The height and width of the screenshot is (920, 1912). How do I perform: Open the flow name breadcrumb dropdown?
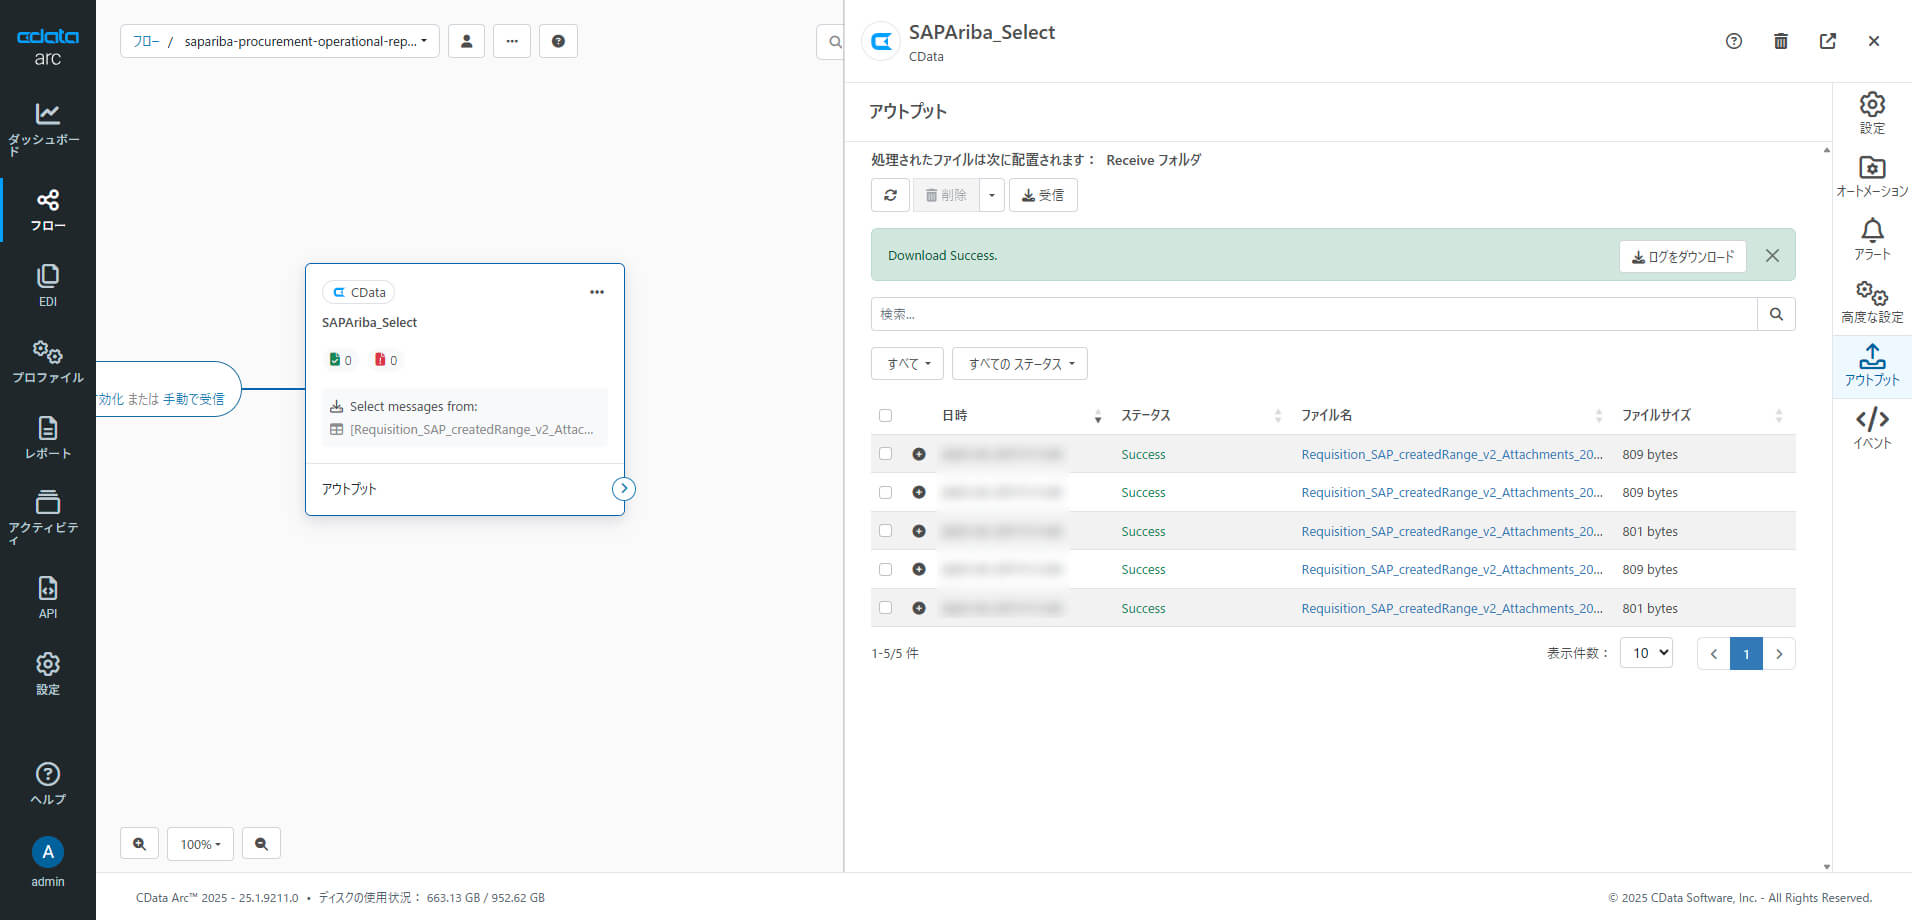point(306,41)
